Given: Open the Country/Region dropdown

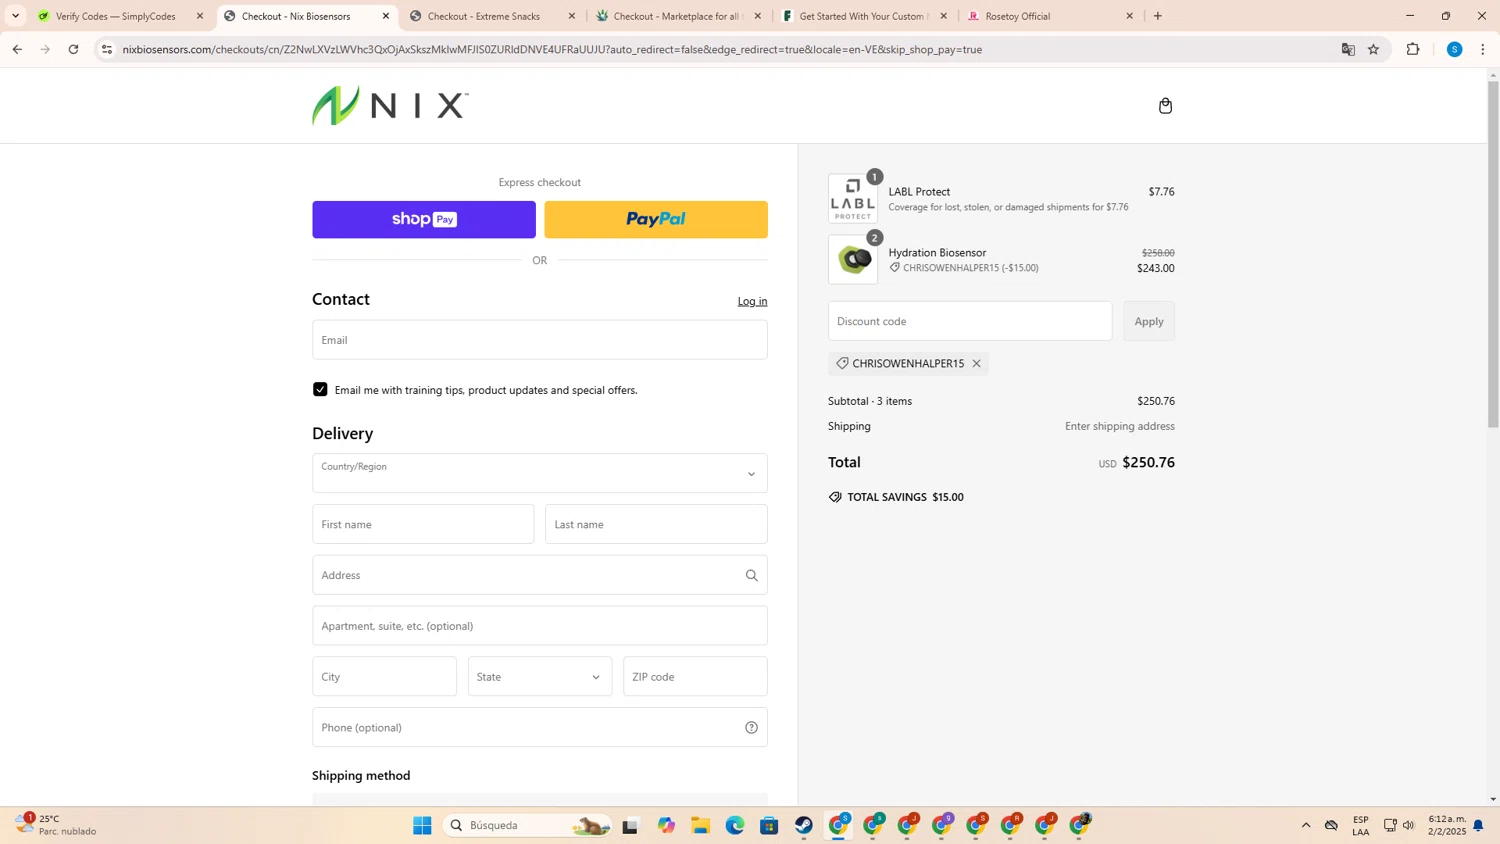Looking at the screenshot, I should (540, 473).
